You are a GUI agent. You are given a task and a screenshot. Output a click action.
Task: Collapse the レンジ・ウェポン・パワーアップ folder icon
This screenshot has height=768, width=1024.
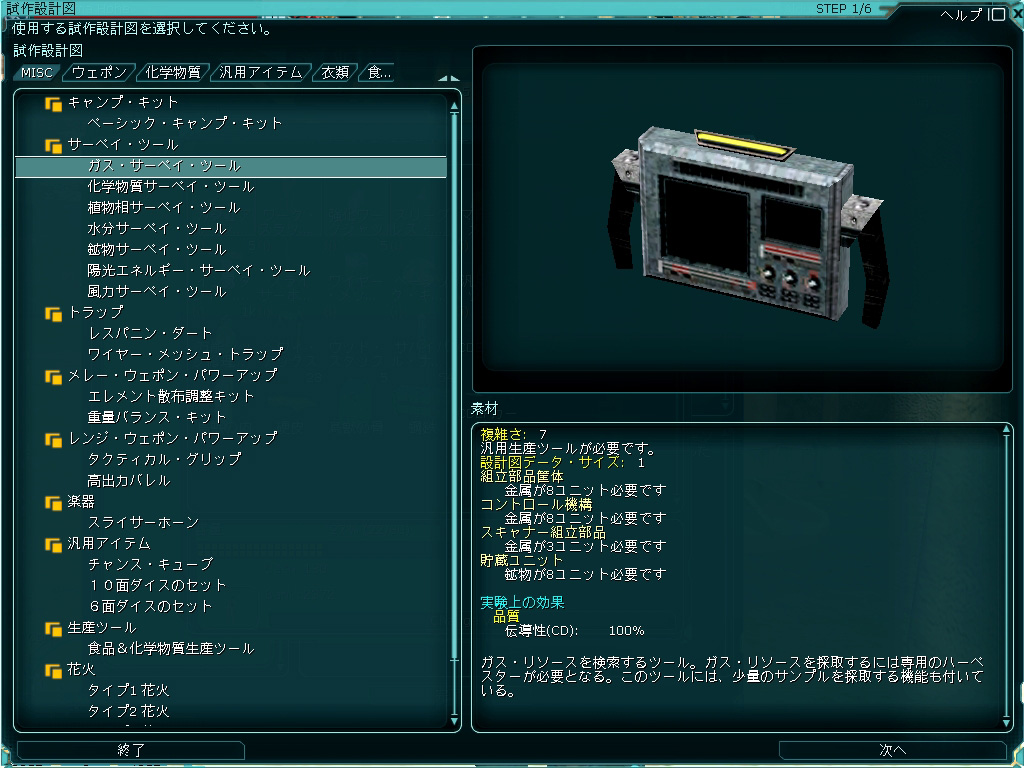[x=53, y=440]
